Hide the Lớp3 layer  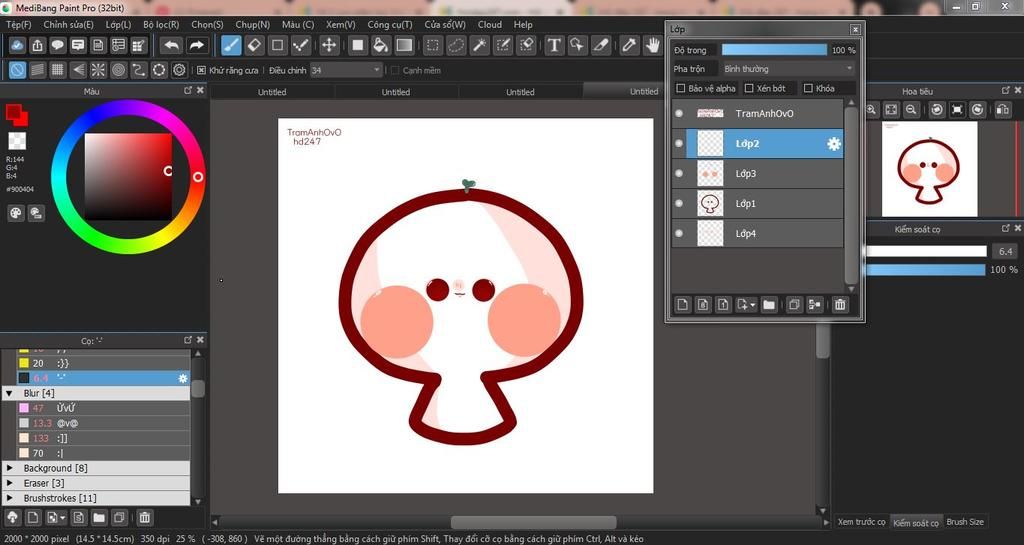pyautogui.click(x=679, y=174)
